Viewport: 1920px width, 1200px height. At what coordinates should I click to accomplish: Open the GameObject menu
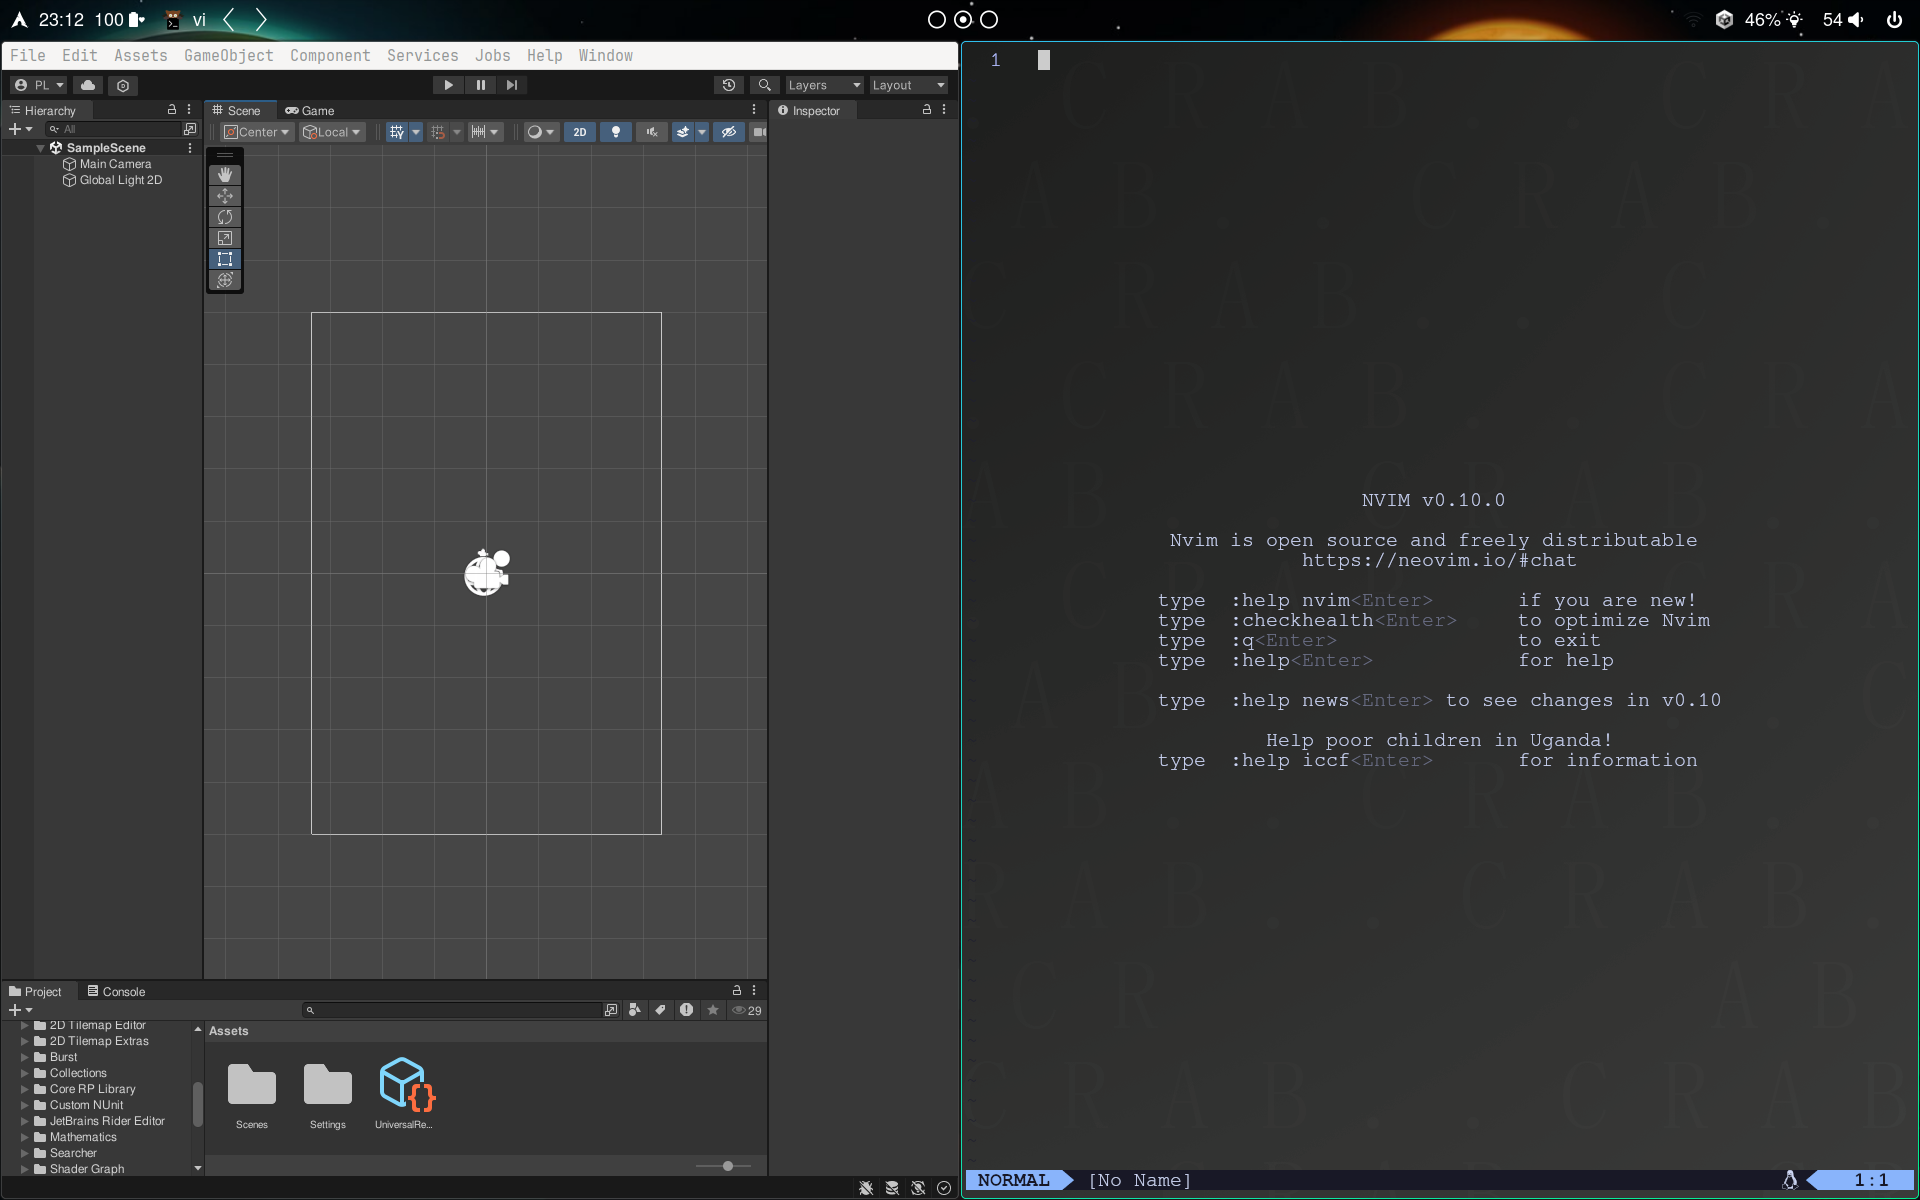pyautogui.click(x=229, y=55)
